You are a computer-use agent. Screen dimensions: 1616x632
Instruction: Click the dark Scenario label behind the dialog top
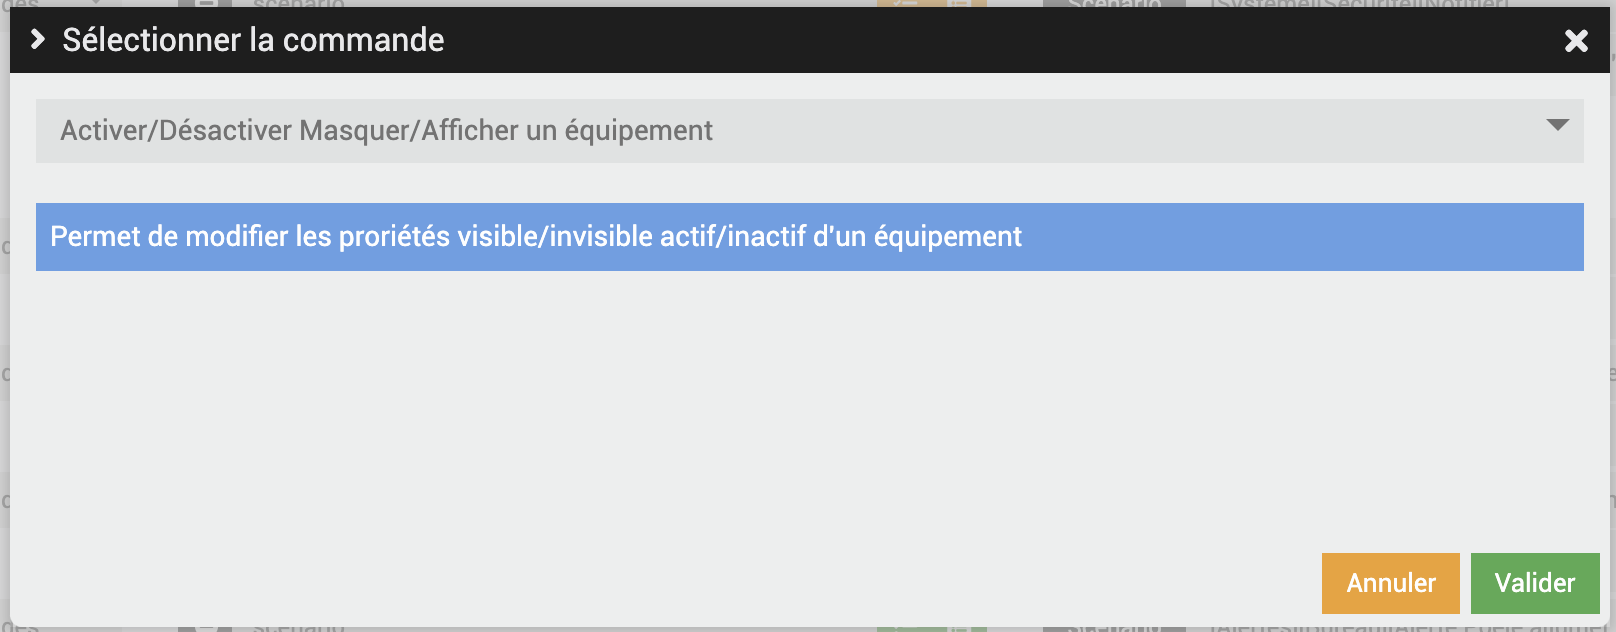tap(1113, 4)
